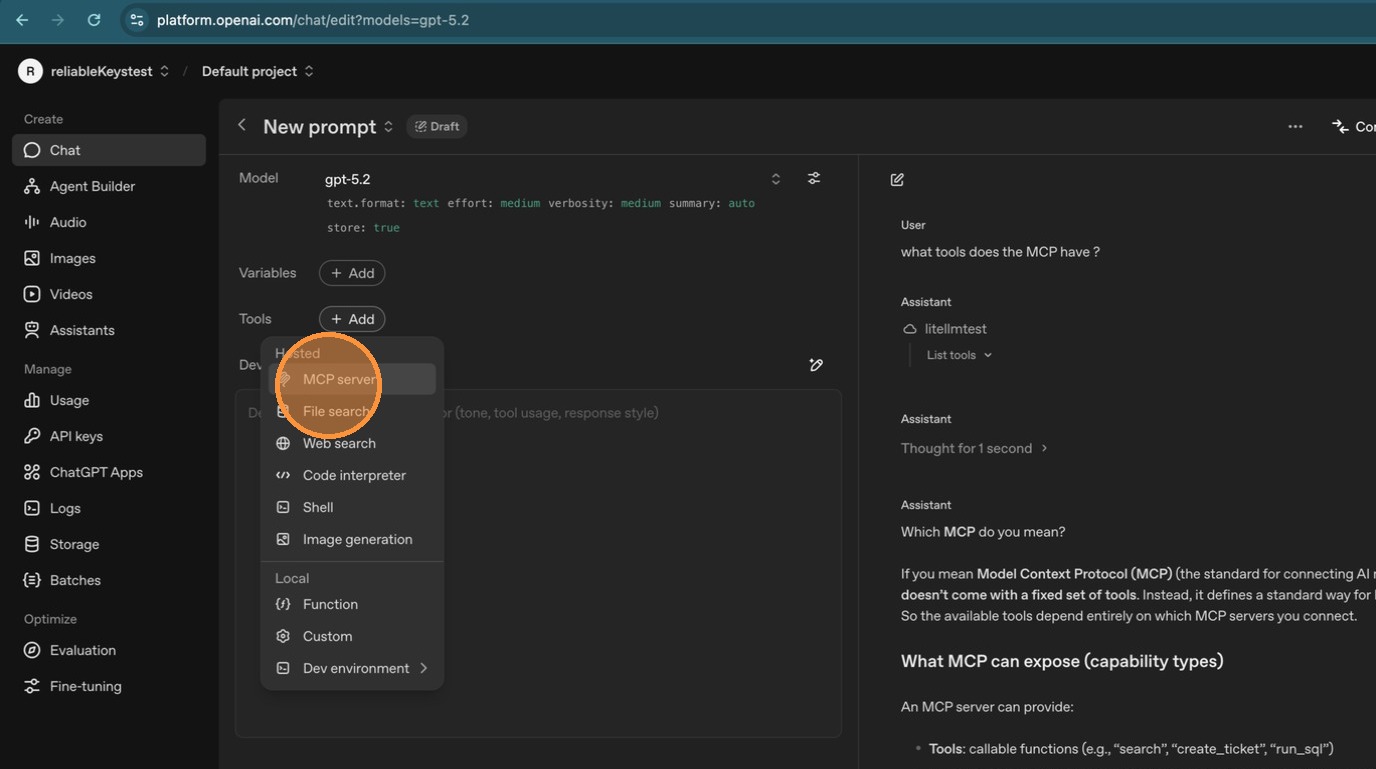Screen dimensions: 1376x769
Task: Click the Fine-tuning sliders icon
Action: pos(32,686)
